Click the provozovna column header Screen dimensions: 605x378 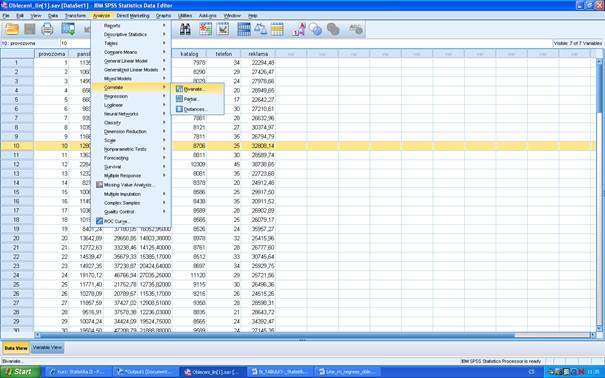point(51,54)
